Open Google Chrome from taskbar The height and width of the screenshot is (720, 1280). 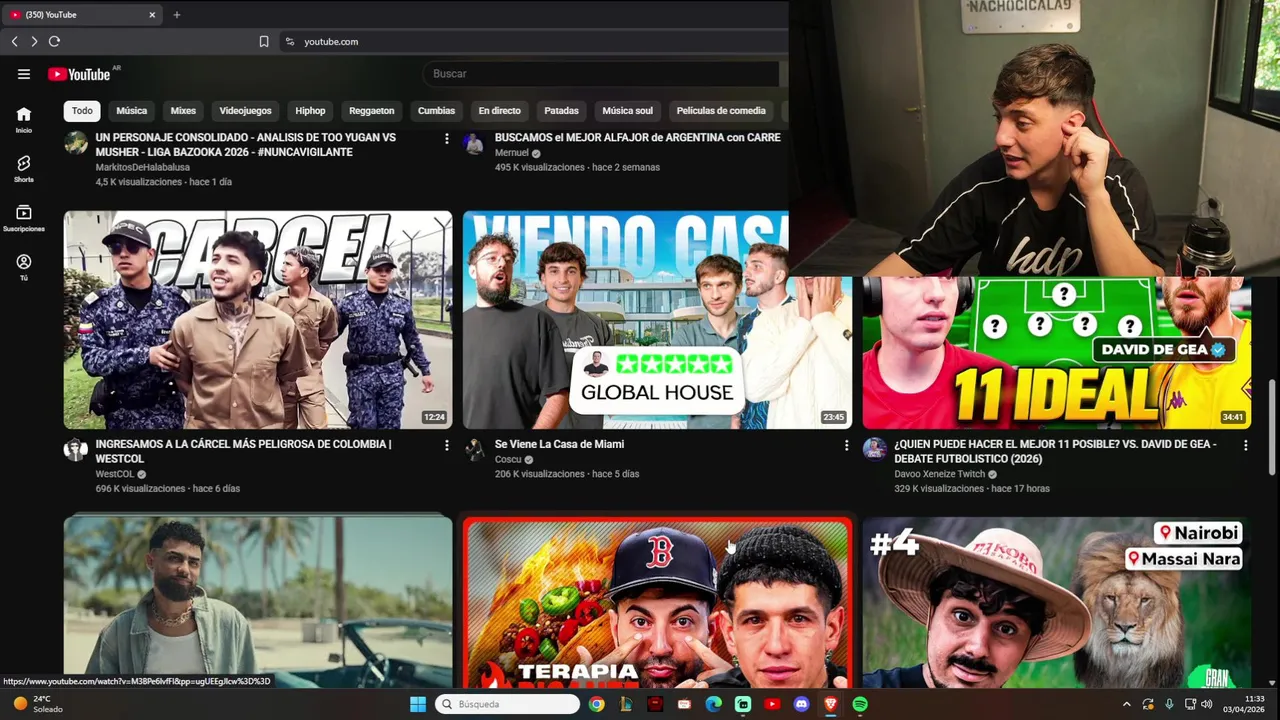(596, 704)
